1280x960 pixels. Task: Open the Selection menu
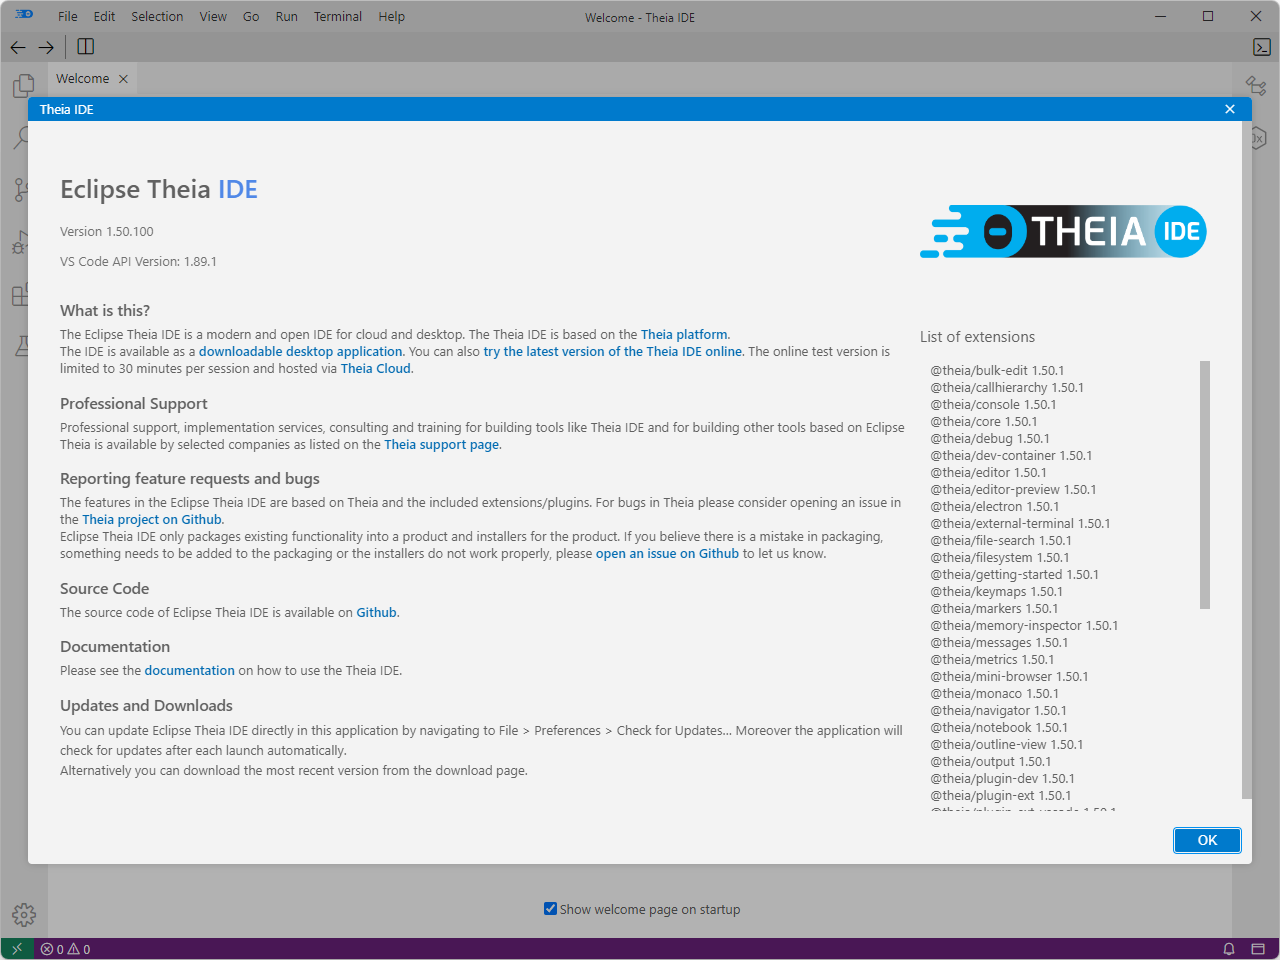pos(156,16)
